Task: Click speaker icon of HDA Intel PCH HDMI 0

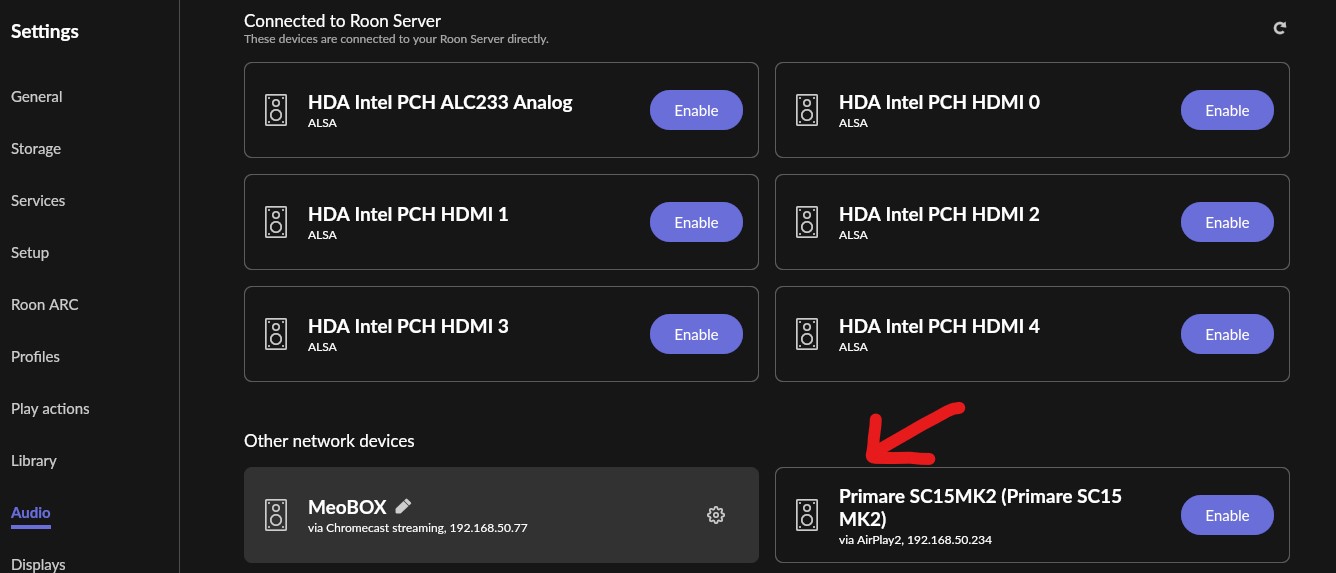Action: click(x=807, y=110)
